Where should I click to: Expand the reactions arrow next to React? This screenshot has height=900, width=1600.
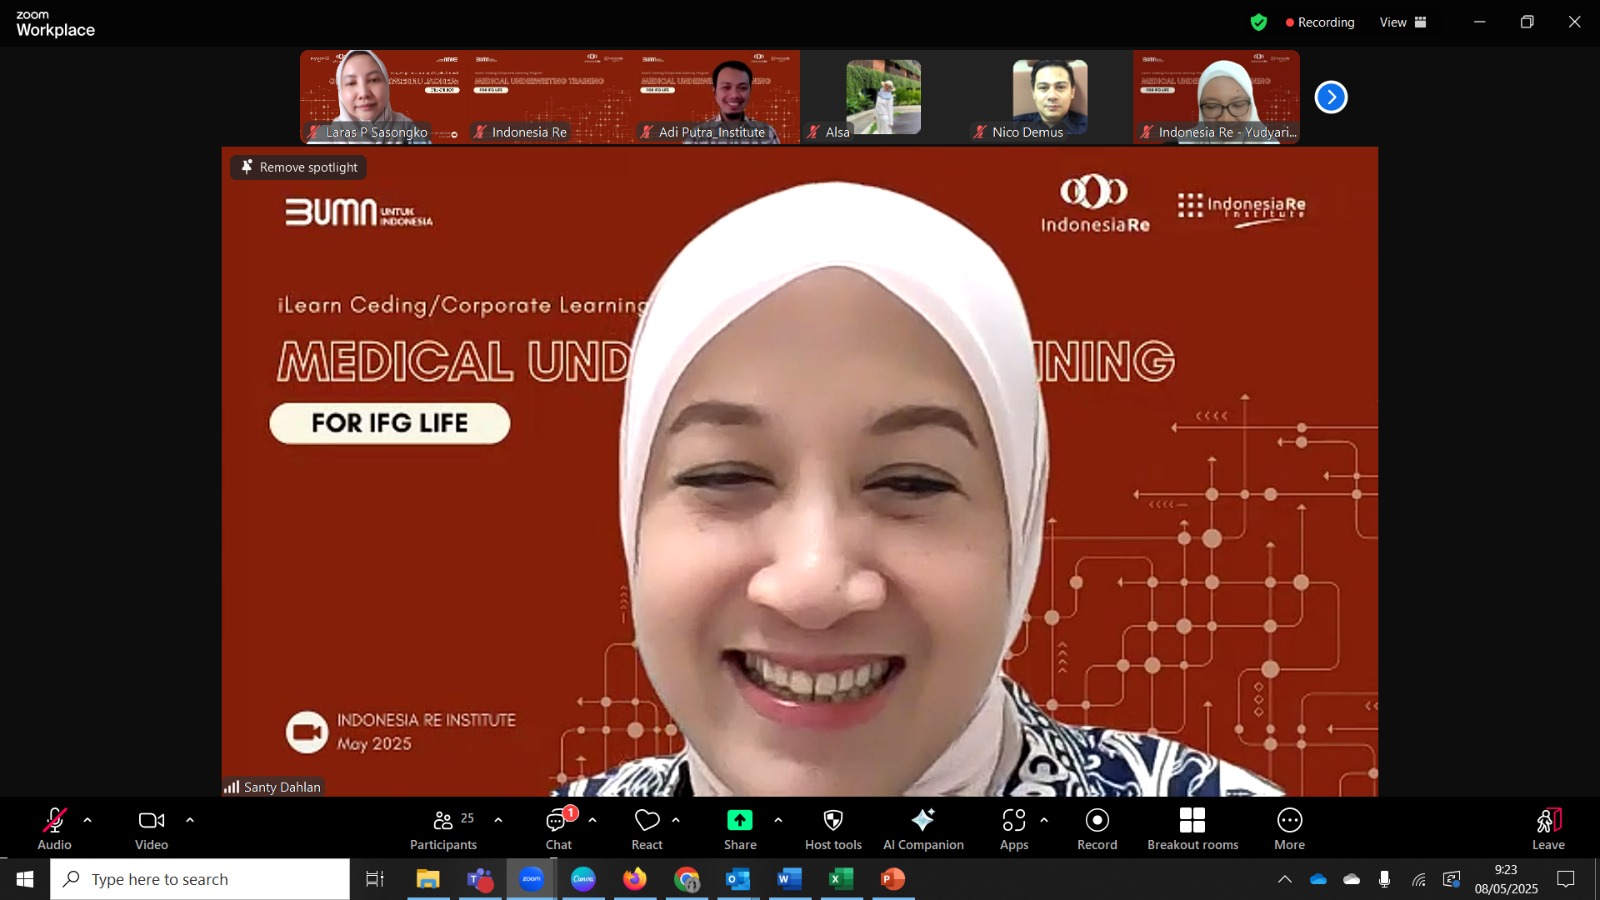[676, 820]
